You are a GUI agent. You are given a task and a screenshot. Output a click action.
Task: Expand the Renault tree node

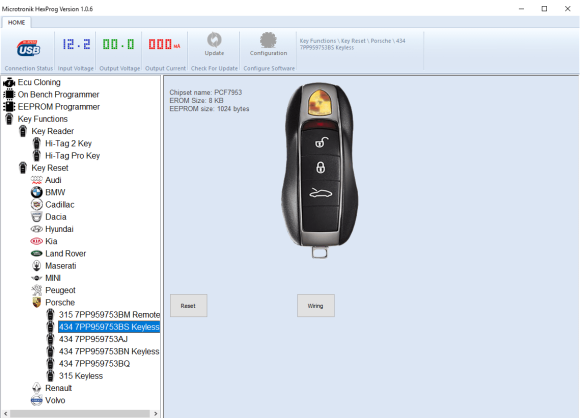(58, 388)
